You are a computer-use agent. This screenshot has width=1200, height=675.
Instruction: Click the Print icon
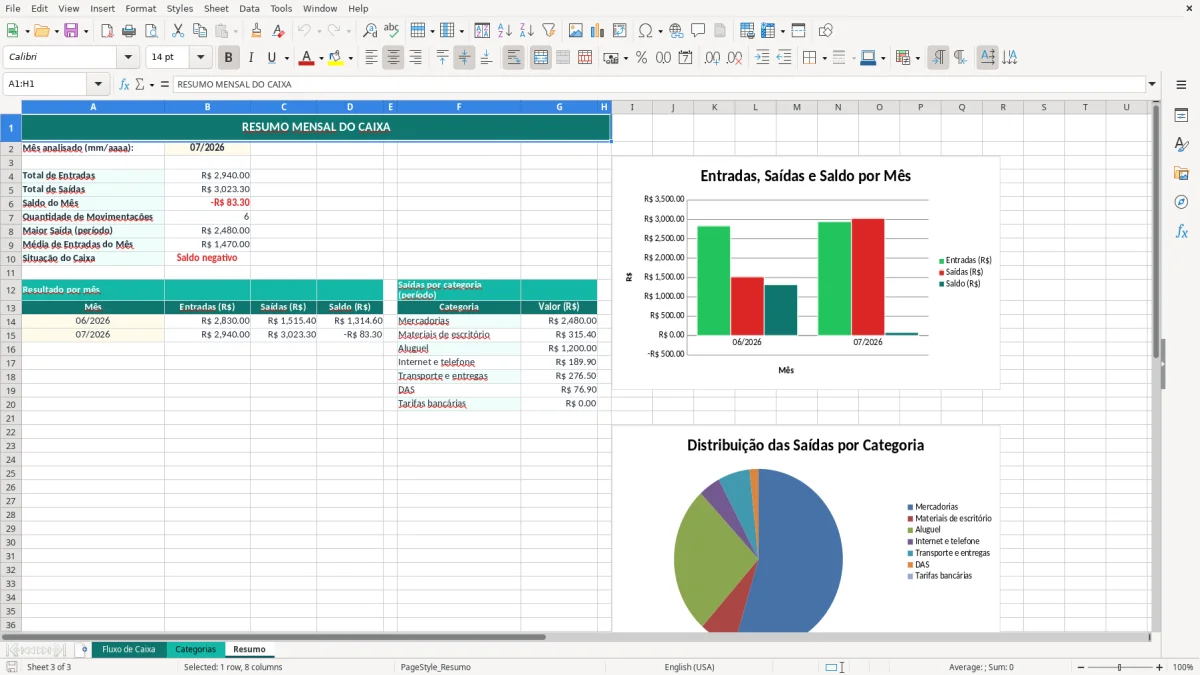click(x=129, y=31)
